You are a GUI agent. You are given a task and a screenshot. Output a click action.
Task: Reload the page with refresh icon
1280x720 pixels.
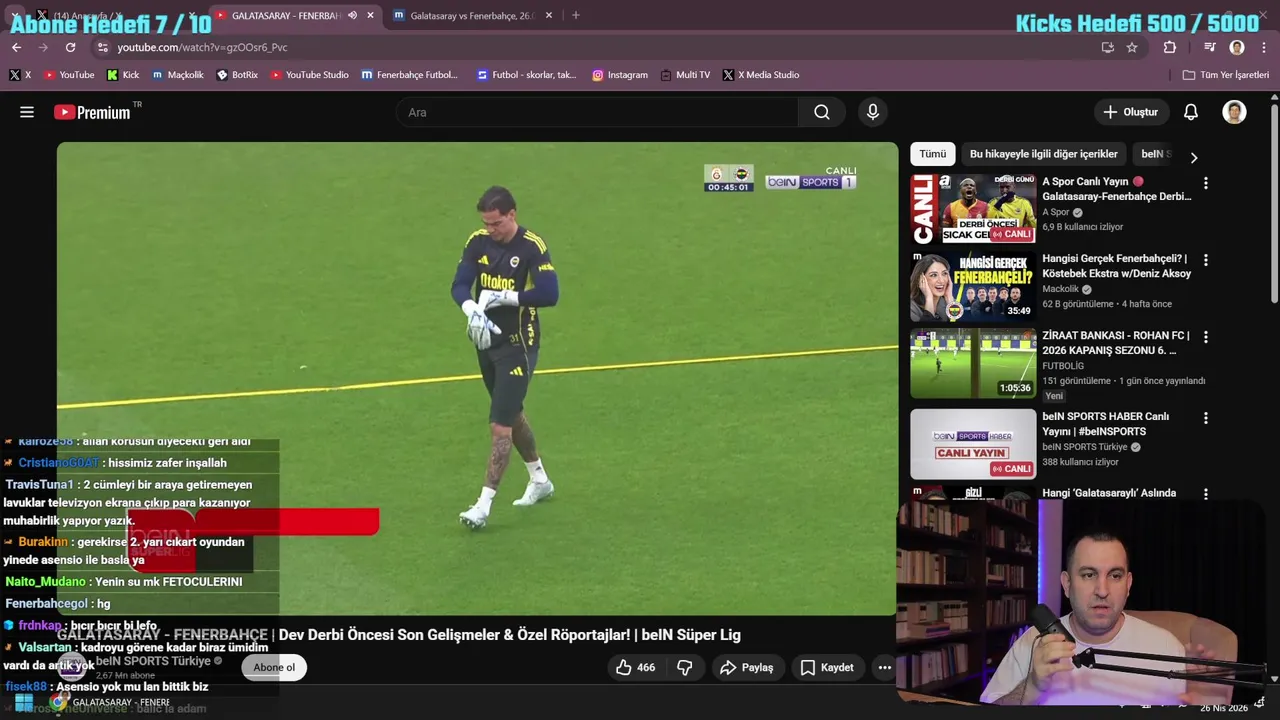point(70,47)
